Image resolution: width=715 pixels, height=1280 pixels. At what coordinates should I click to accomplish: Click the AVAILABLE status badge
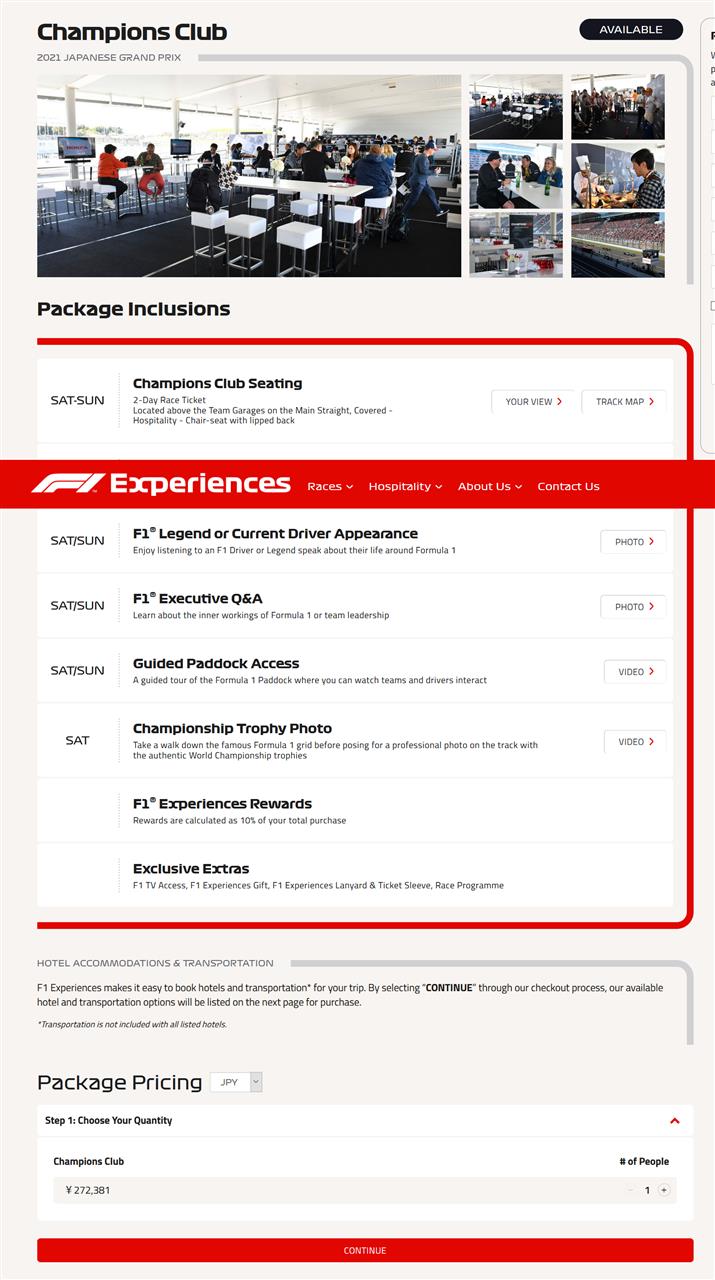[x=631, y=30]
